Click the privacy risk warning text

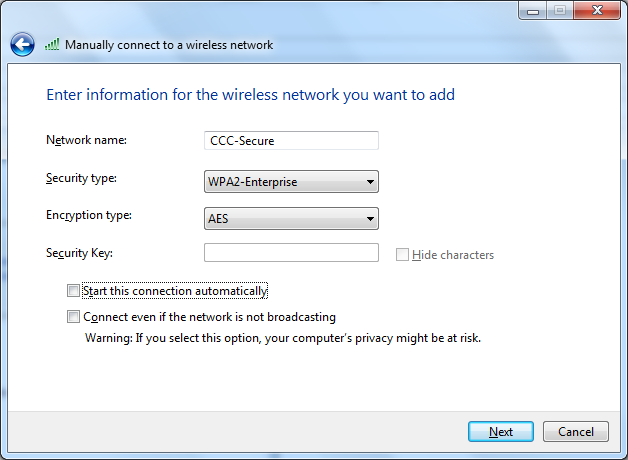pos(283,338)
